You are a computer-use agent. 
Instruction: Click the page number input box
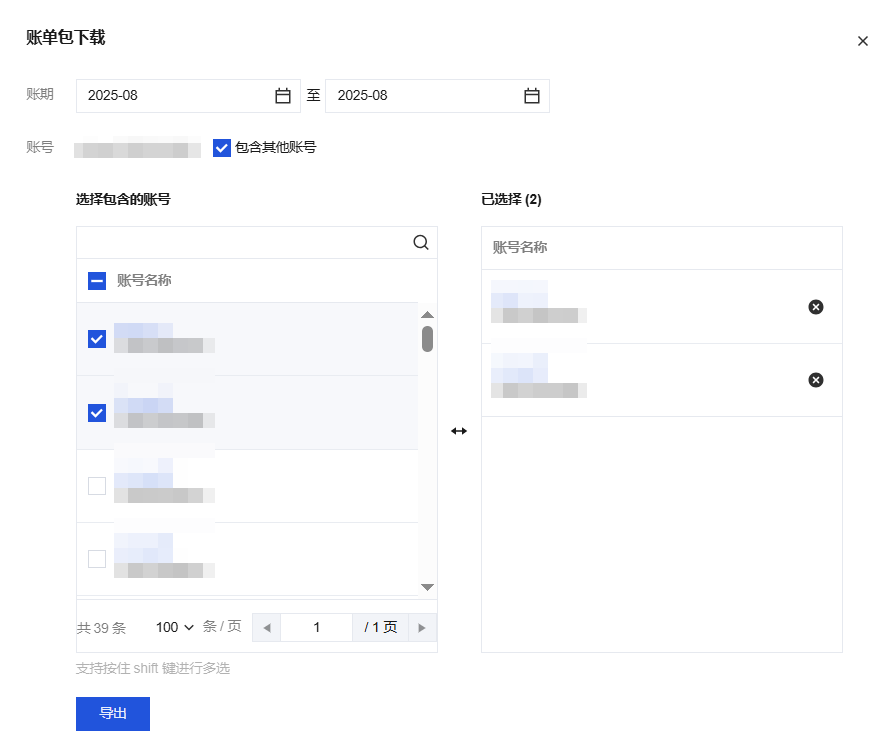317,628
